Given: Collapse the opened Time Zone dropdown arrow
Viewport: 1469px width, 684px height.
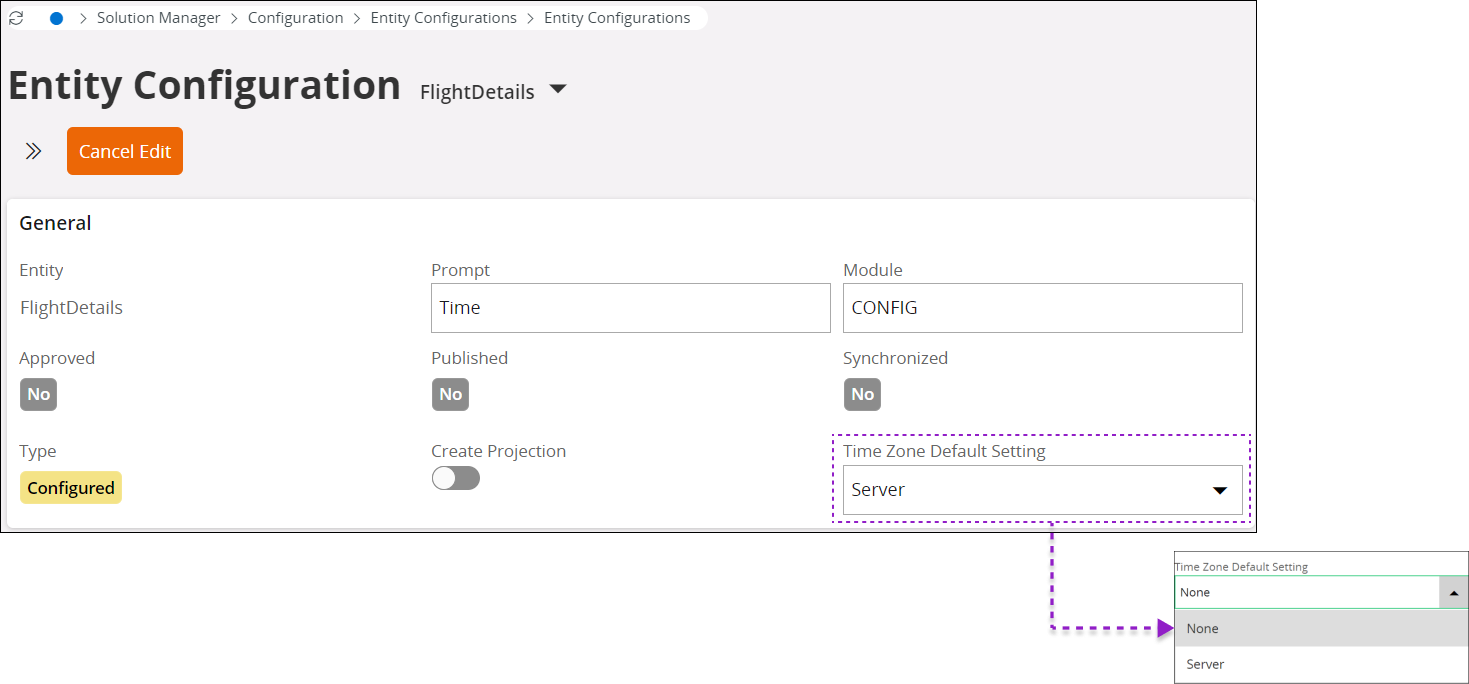Looking at the screenshot, I should (1453, 593).
